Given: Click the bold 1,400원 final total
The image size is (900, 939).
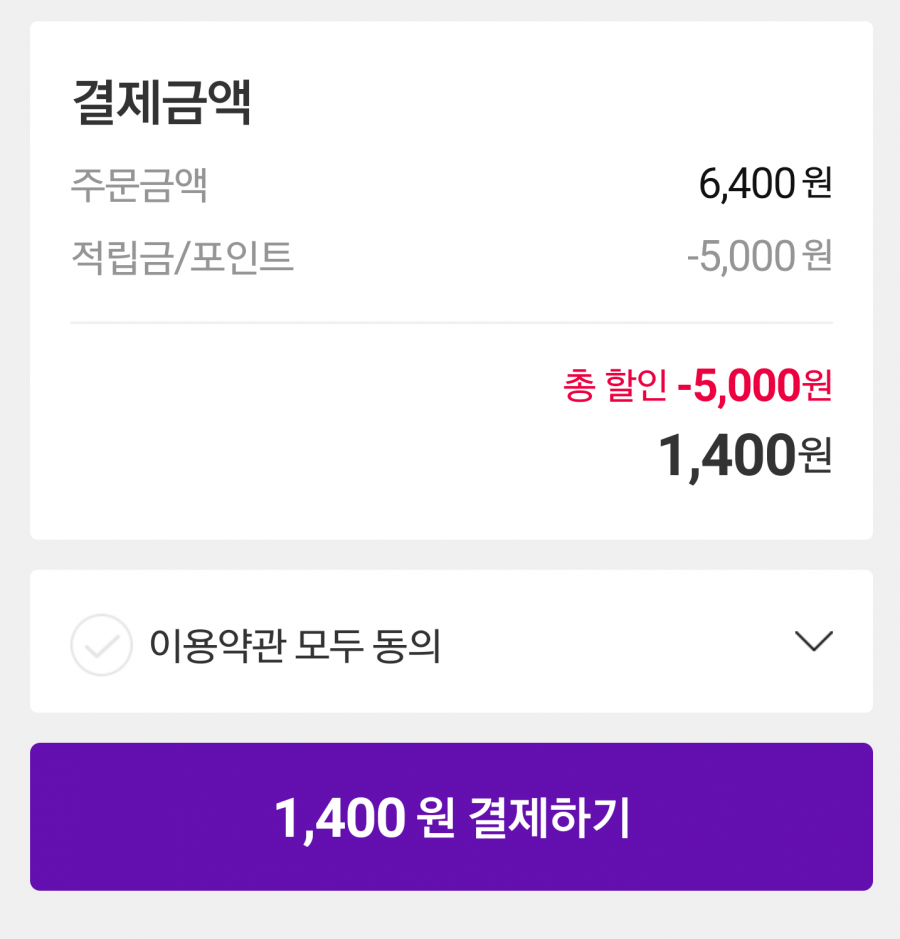Looking at the screenshot, I should [745, 456].
